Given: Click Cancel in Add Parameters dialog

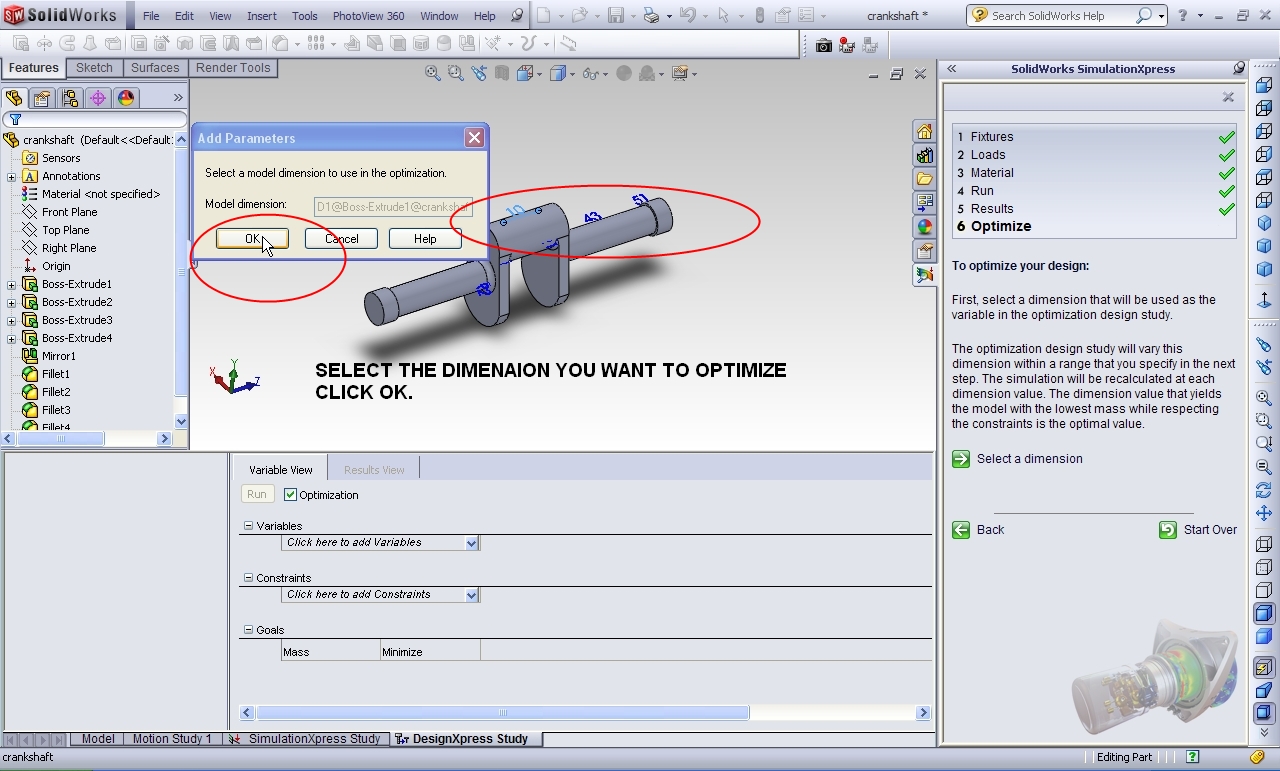Looking at the screenshot, I should (x=341, y=239).
